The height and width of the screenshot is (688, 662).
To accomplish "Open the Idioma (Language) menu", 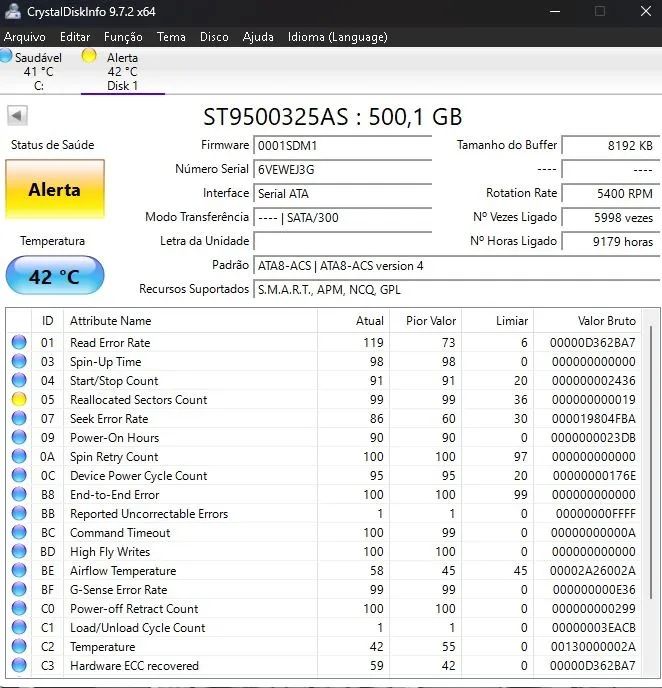I will [x=338, y=37].
